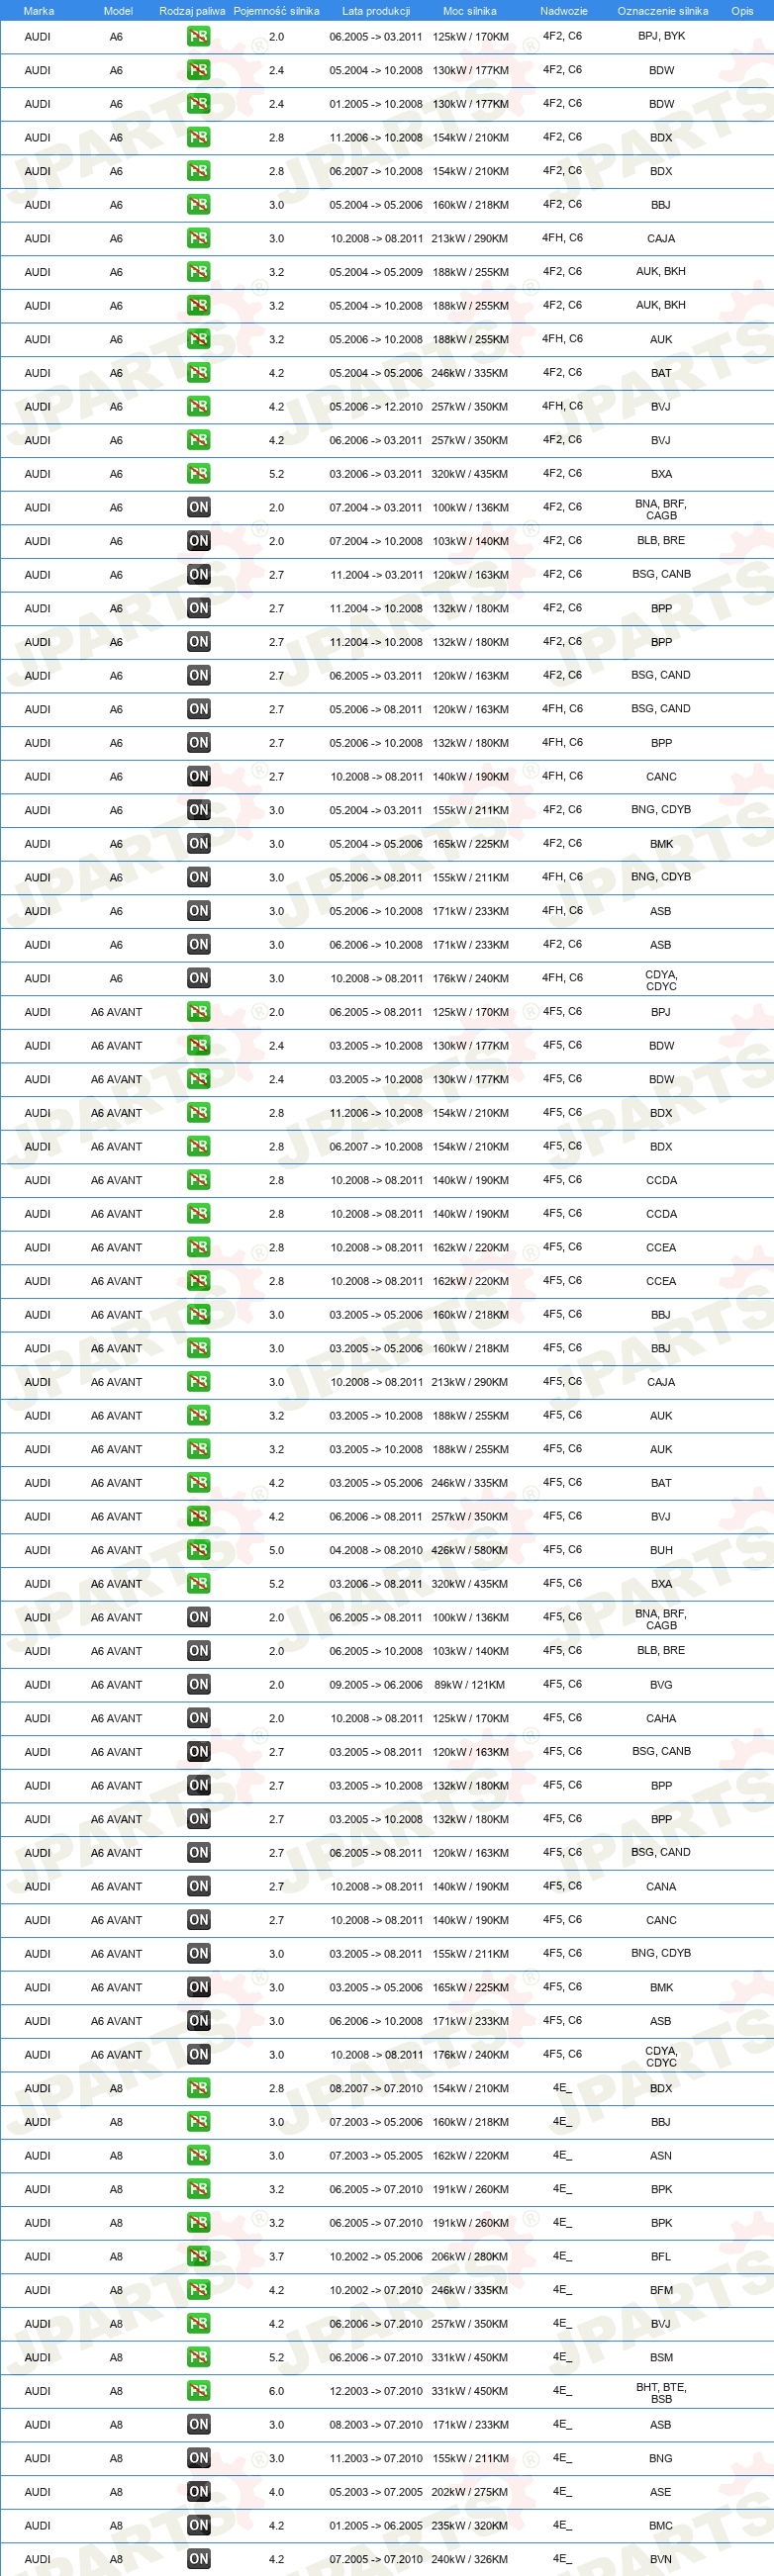Select the engine capacity value 3.7
This screenshot has width=774, height=2576.
pyautogui.click(x=276, y=2256)
